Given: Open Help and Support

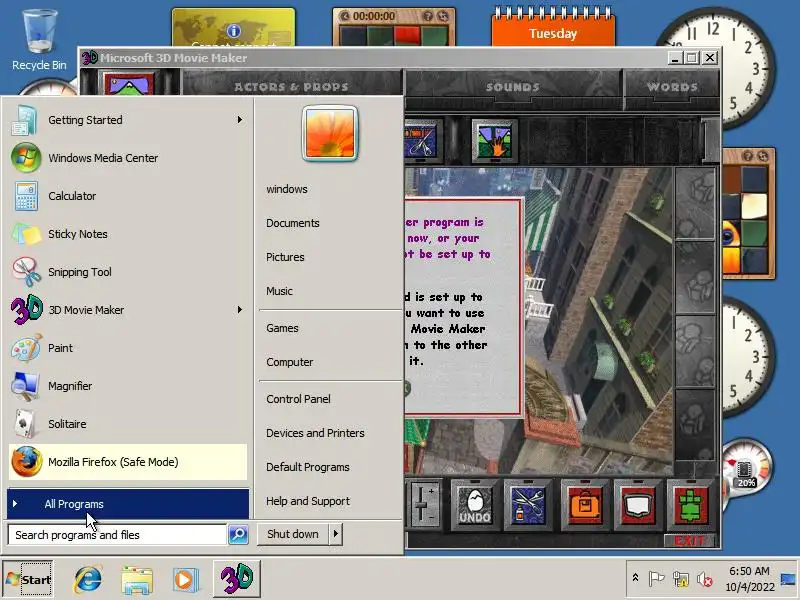Looking at the screenshot, I should point(308,501).
